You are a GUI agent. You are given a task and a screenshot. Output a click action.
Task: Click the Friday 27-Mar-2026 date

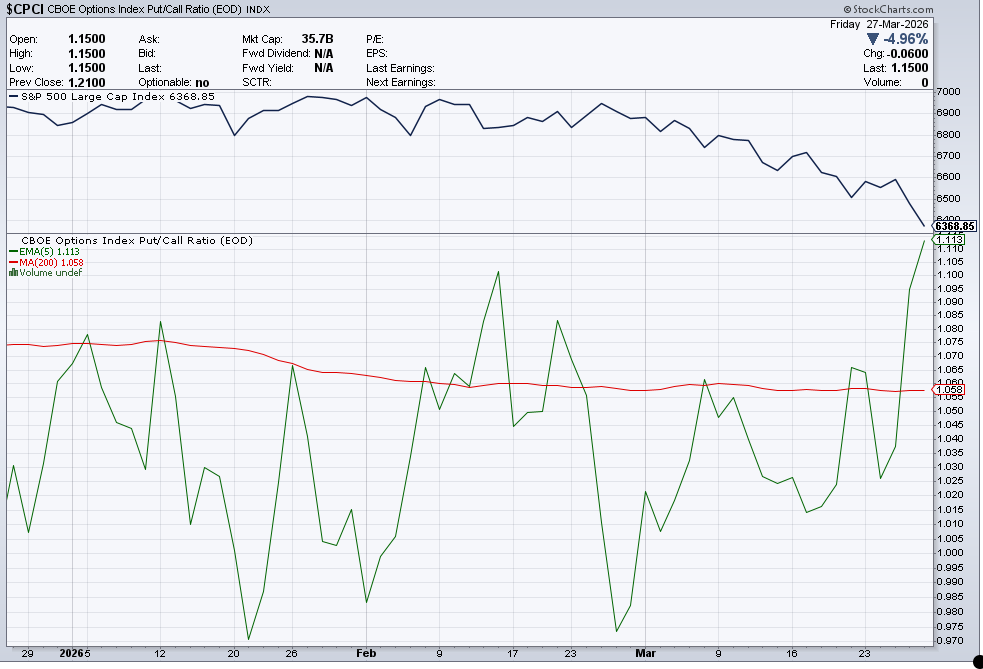(x=879, y=24)
